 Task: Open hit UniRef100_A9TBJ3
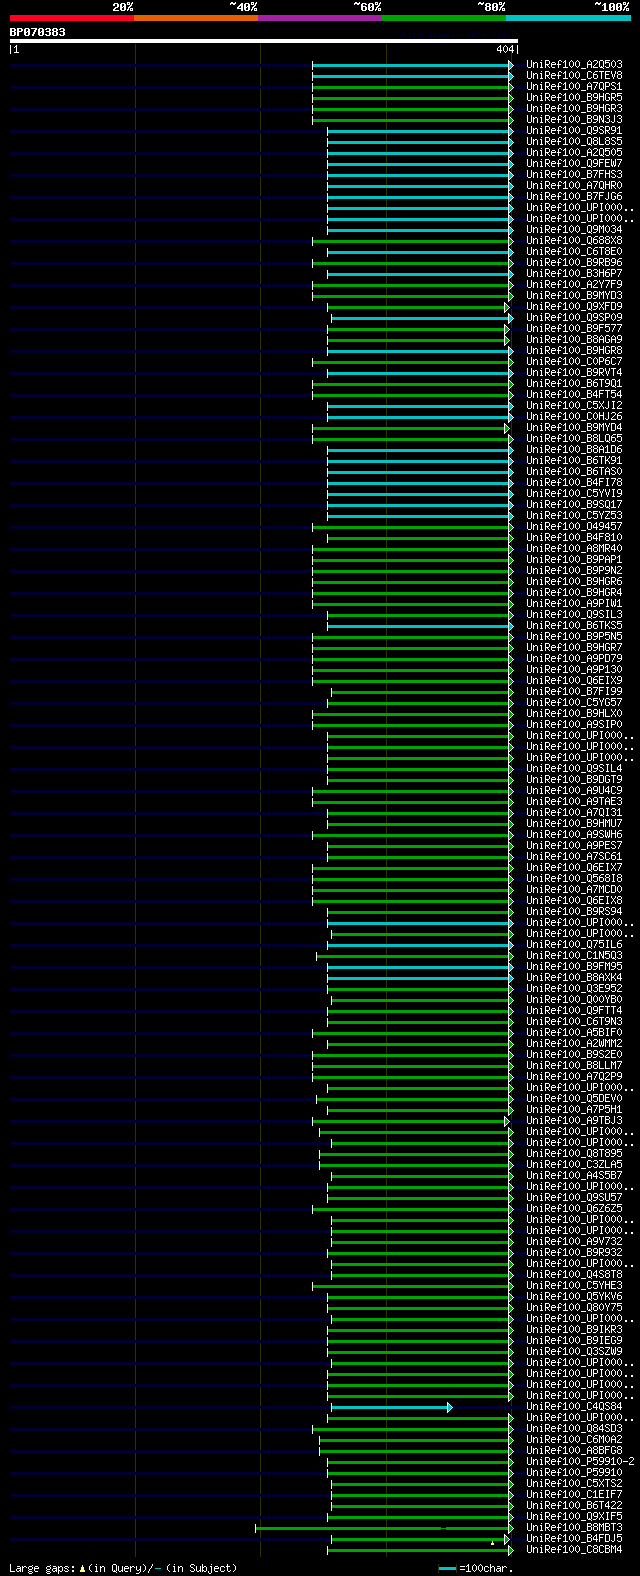pyautogui.click(x=574, y=1120)
